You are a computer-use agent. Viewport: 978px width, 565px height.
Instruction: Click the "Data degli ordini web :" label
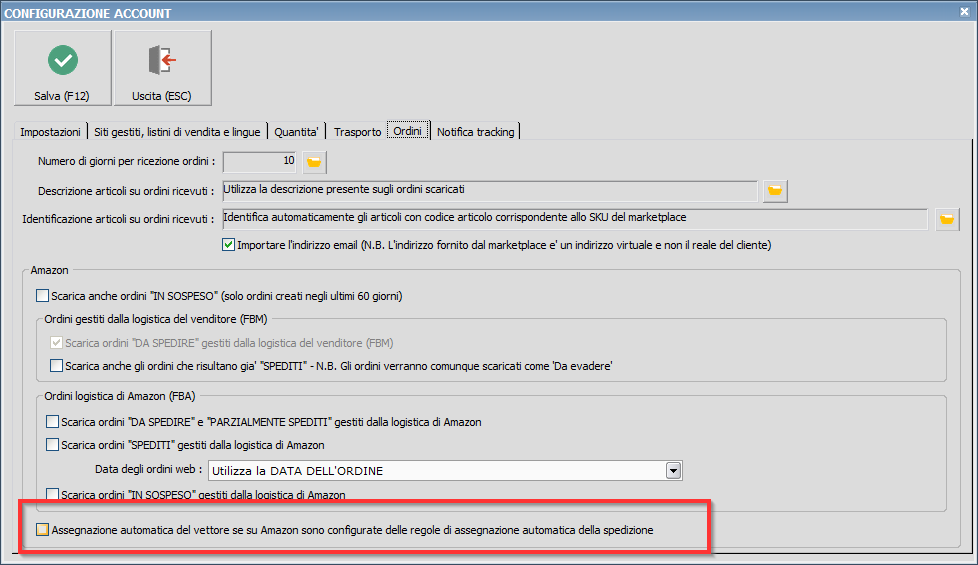[x=148, y=469]
